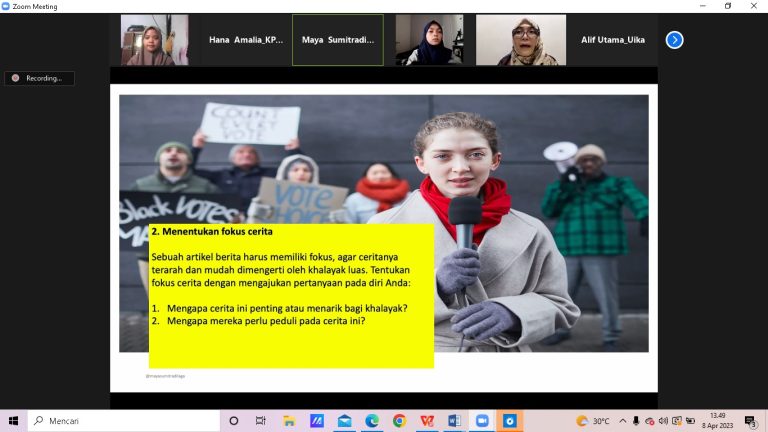The height and width of the screenshot is (432, 768).
Task: Click text 'Mengapa mereka perlu peduli pada cerita ini?'
Action: pos(266,321)
